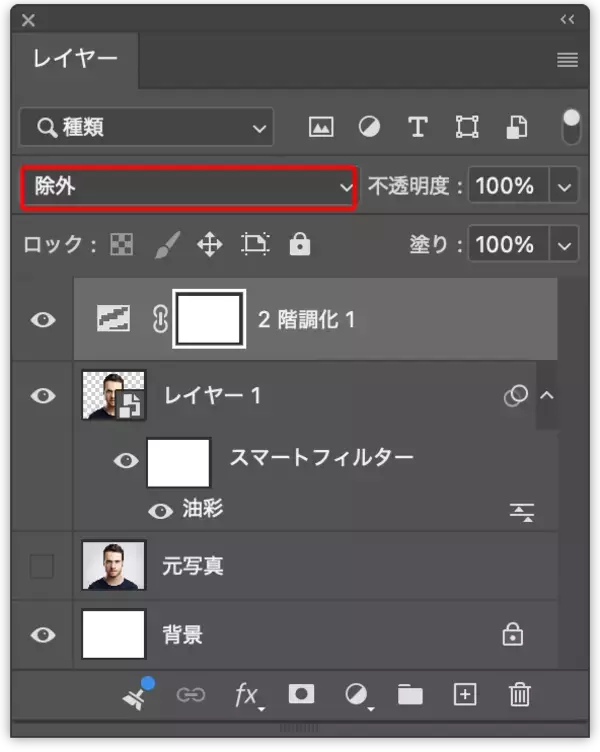Lock image pixels with brush icon
Viewport: 600px width, 752px height.
pos(167,245)
